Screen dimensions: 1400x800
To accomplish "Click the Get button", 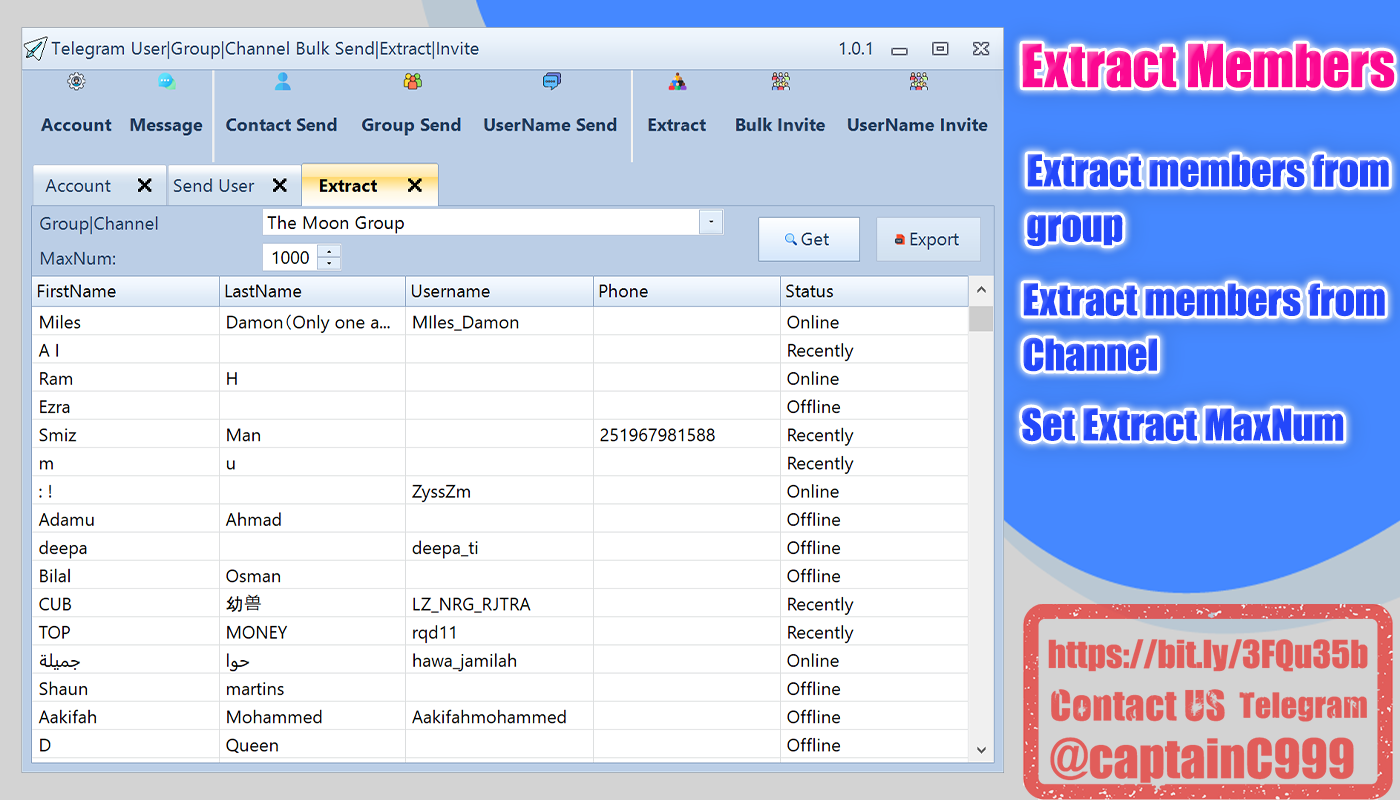I will [808, 240].
